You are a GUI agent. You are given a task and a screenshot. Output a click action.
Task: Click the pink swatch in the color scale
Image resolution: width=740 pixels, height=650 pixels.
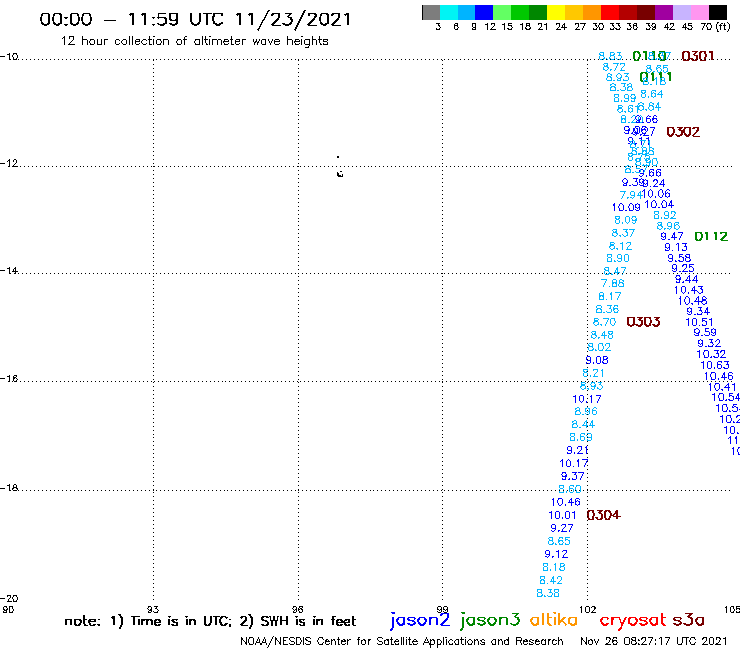tap(699, 12)
